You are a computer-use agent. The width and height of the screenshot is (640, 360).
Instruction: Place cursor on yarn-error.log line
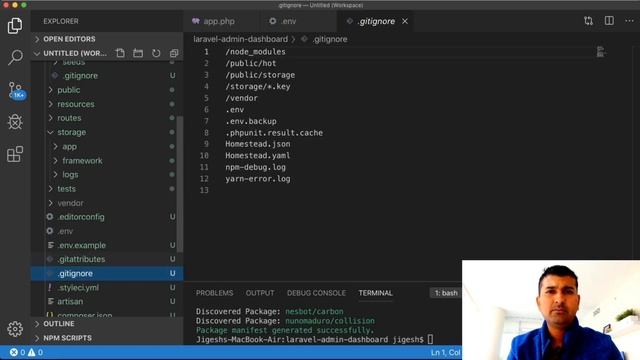pos(258,179)
